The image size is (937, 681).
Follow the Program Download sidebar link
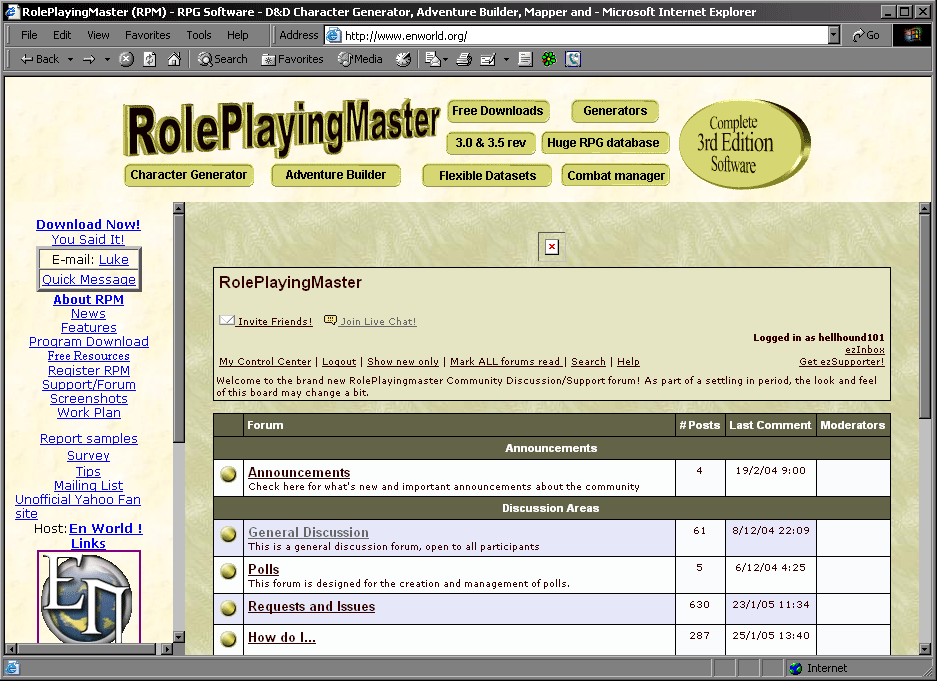[89, 342]
